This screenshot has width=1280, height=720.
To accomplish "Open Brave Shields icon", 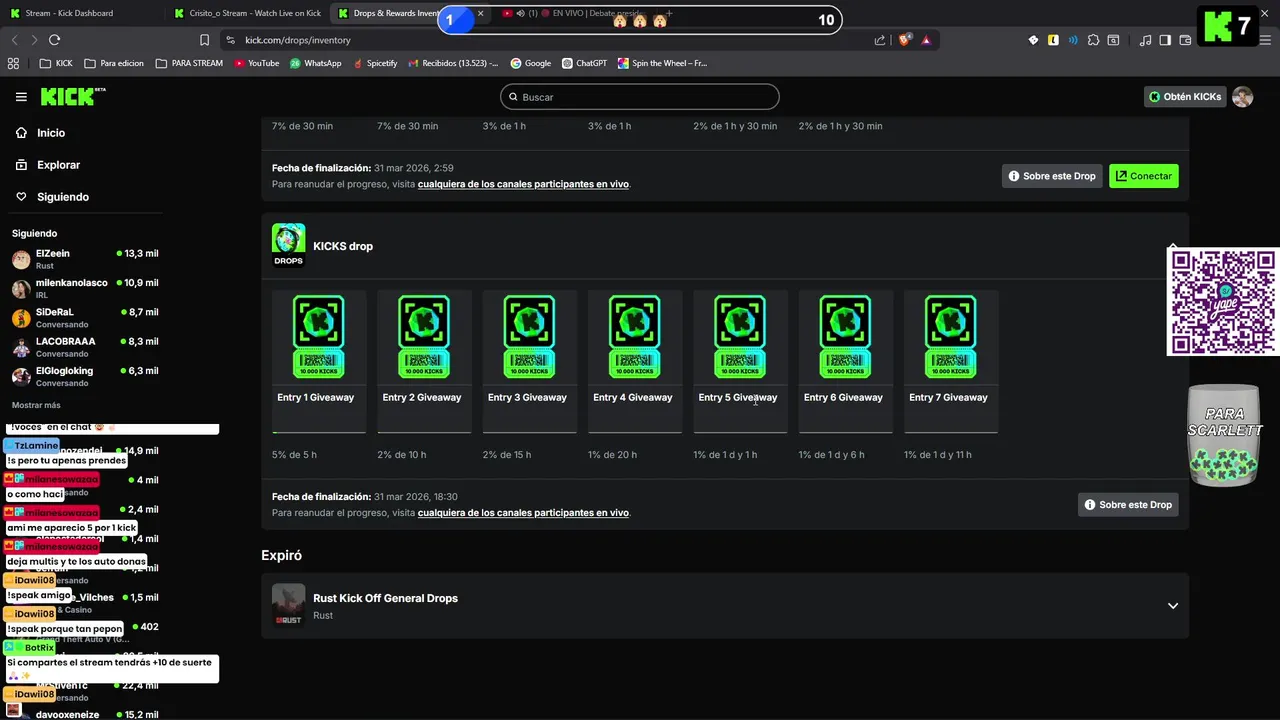I will 904,40.
